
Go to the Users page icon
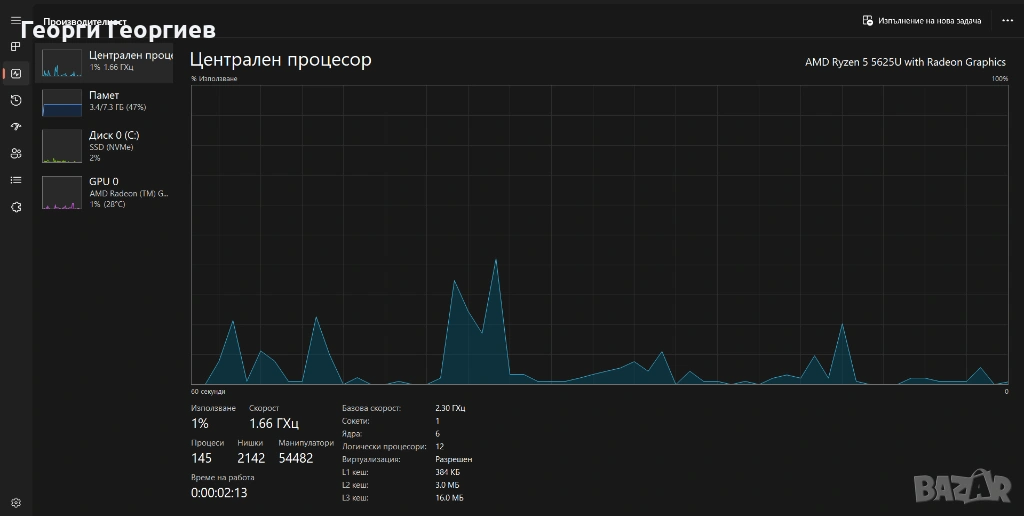click(15, 153)
